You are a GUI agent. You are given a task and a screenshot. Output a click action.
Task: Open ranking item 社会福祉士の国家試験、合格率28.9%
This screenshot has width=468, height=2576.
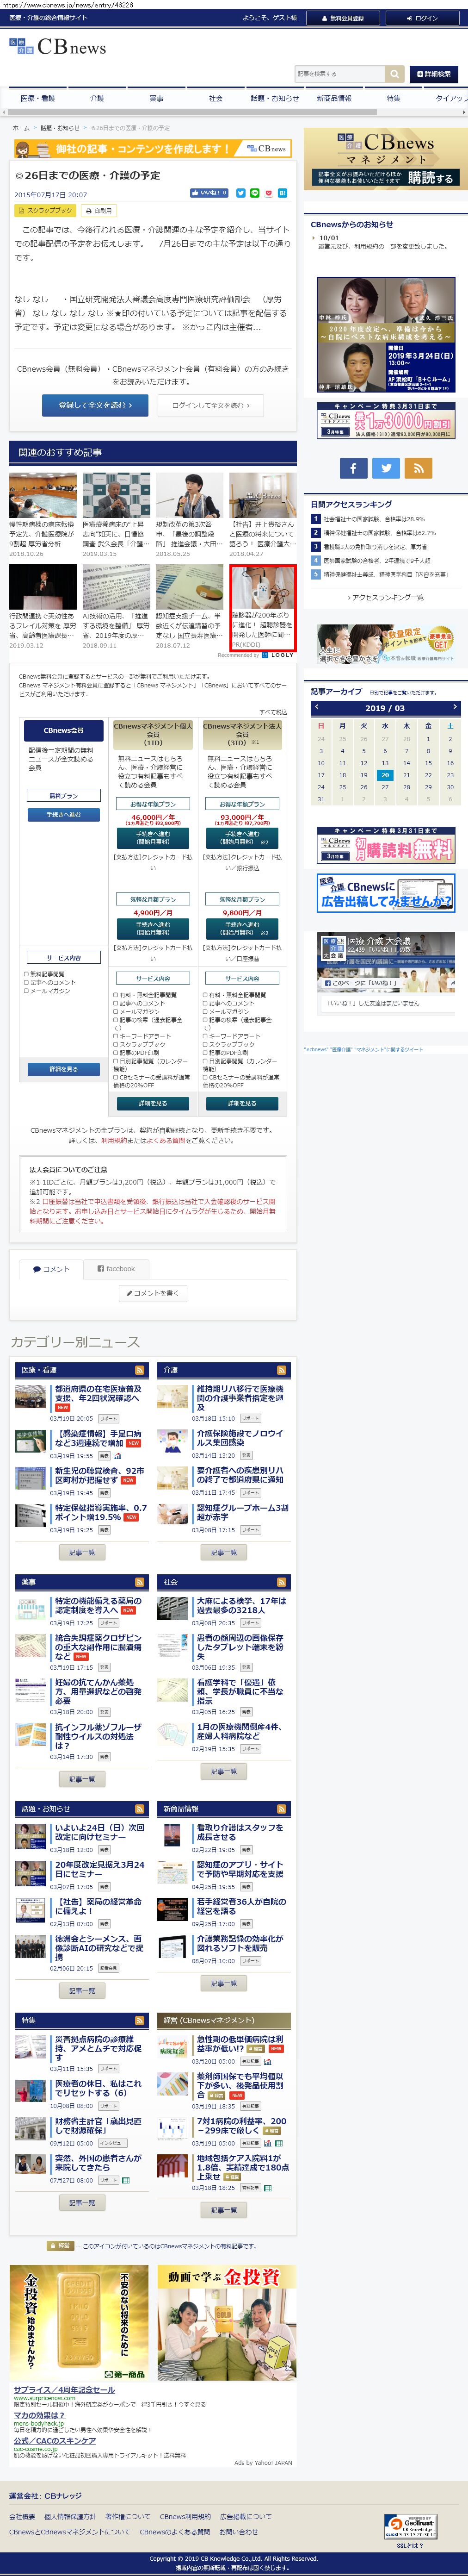(374, 519)
